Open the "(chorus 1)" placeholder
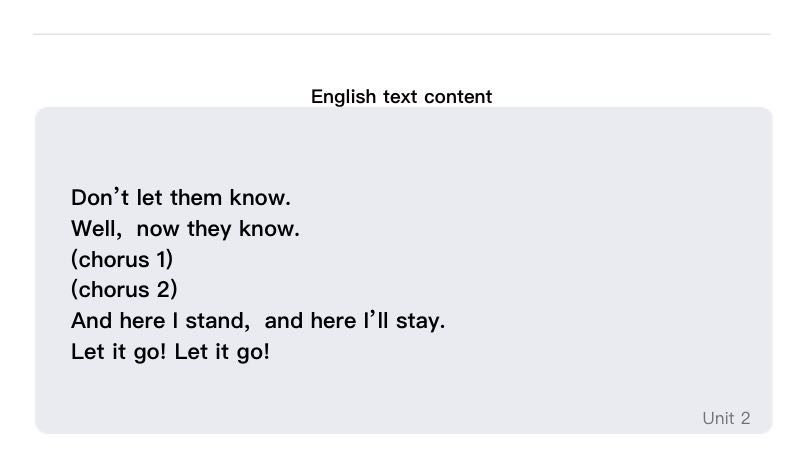Screen dimensions: 804x452 click(x=122, y=259)
